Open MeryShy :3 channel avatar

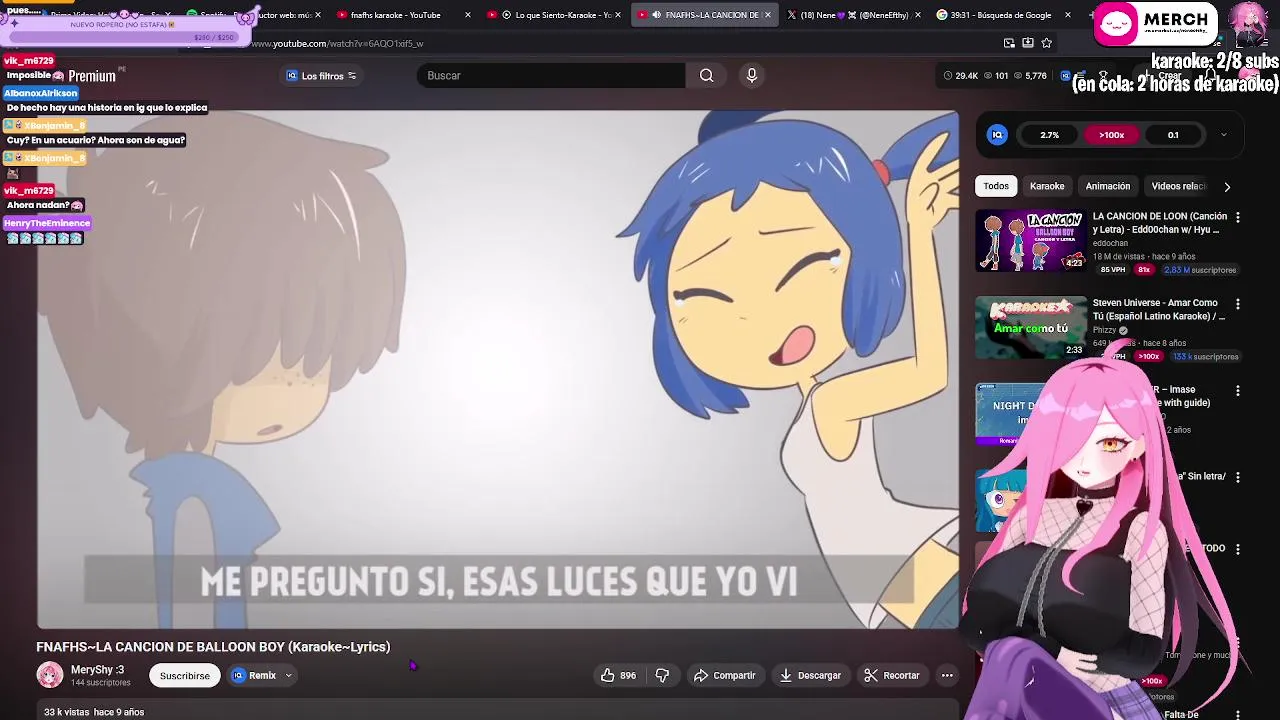[x=49, y=676]
